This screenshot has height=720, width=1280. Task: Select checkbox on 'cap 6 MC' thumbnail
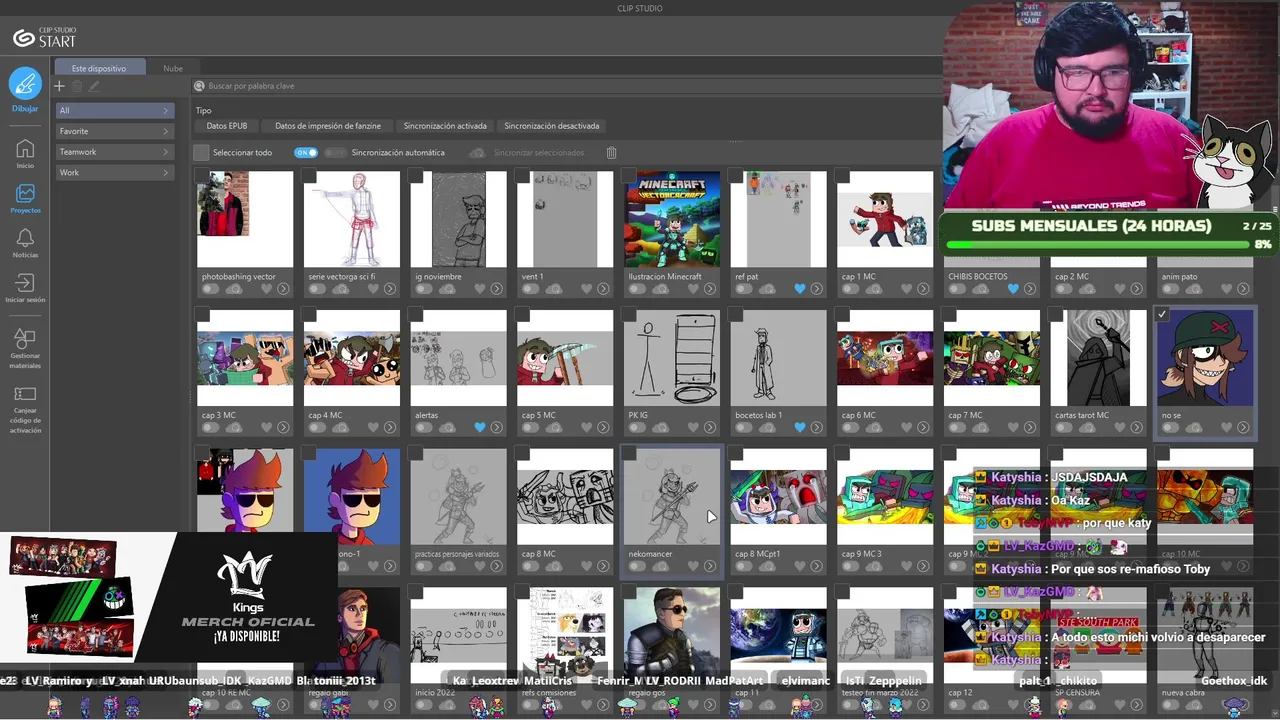click(842, 315)
